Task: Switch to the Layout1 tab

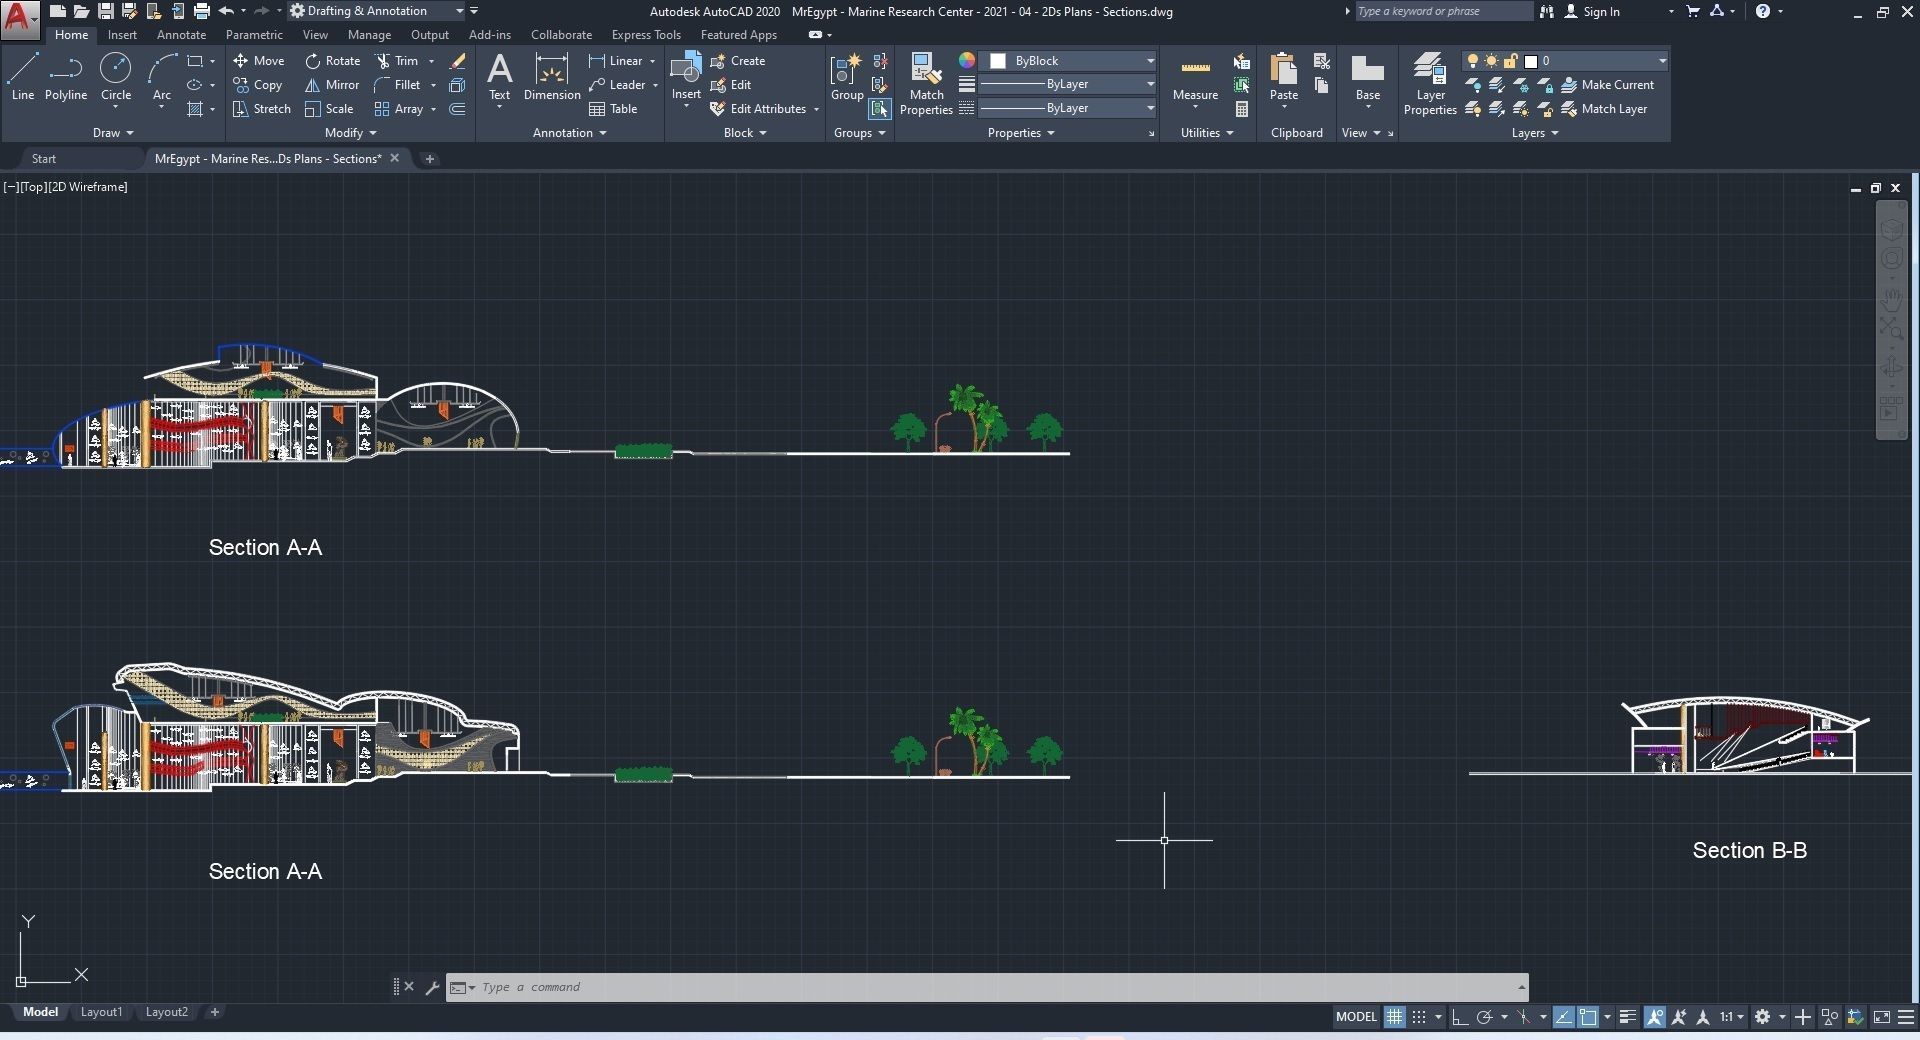Action: point(101,1012)
